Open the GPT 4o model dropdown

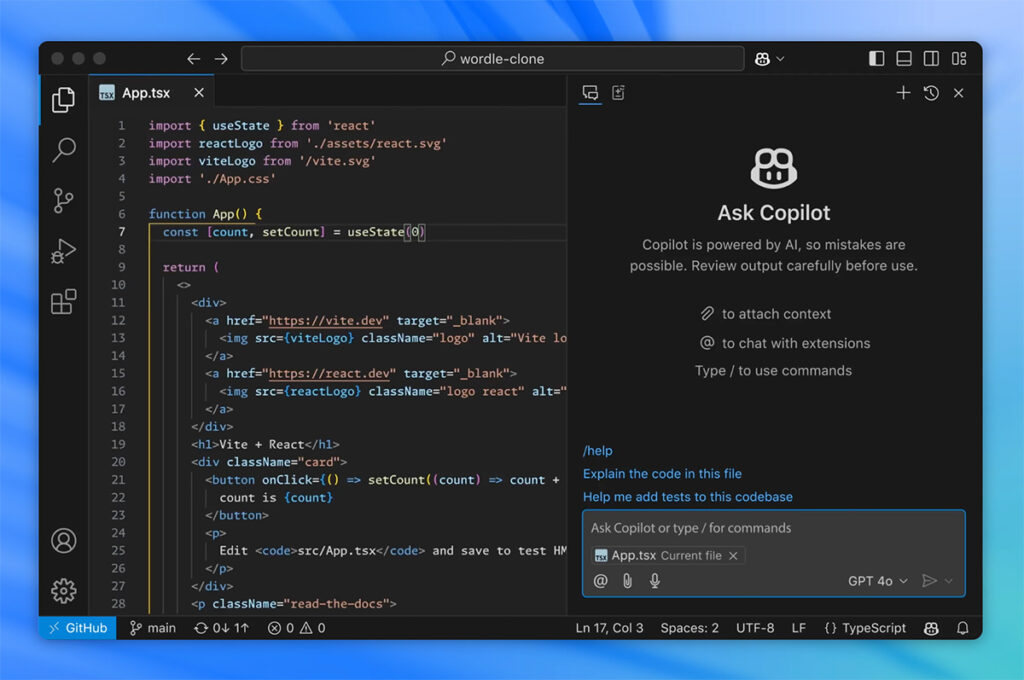click(877, 581)
